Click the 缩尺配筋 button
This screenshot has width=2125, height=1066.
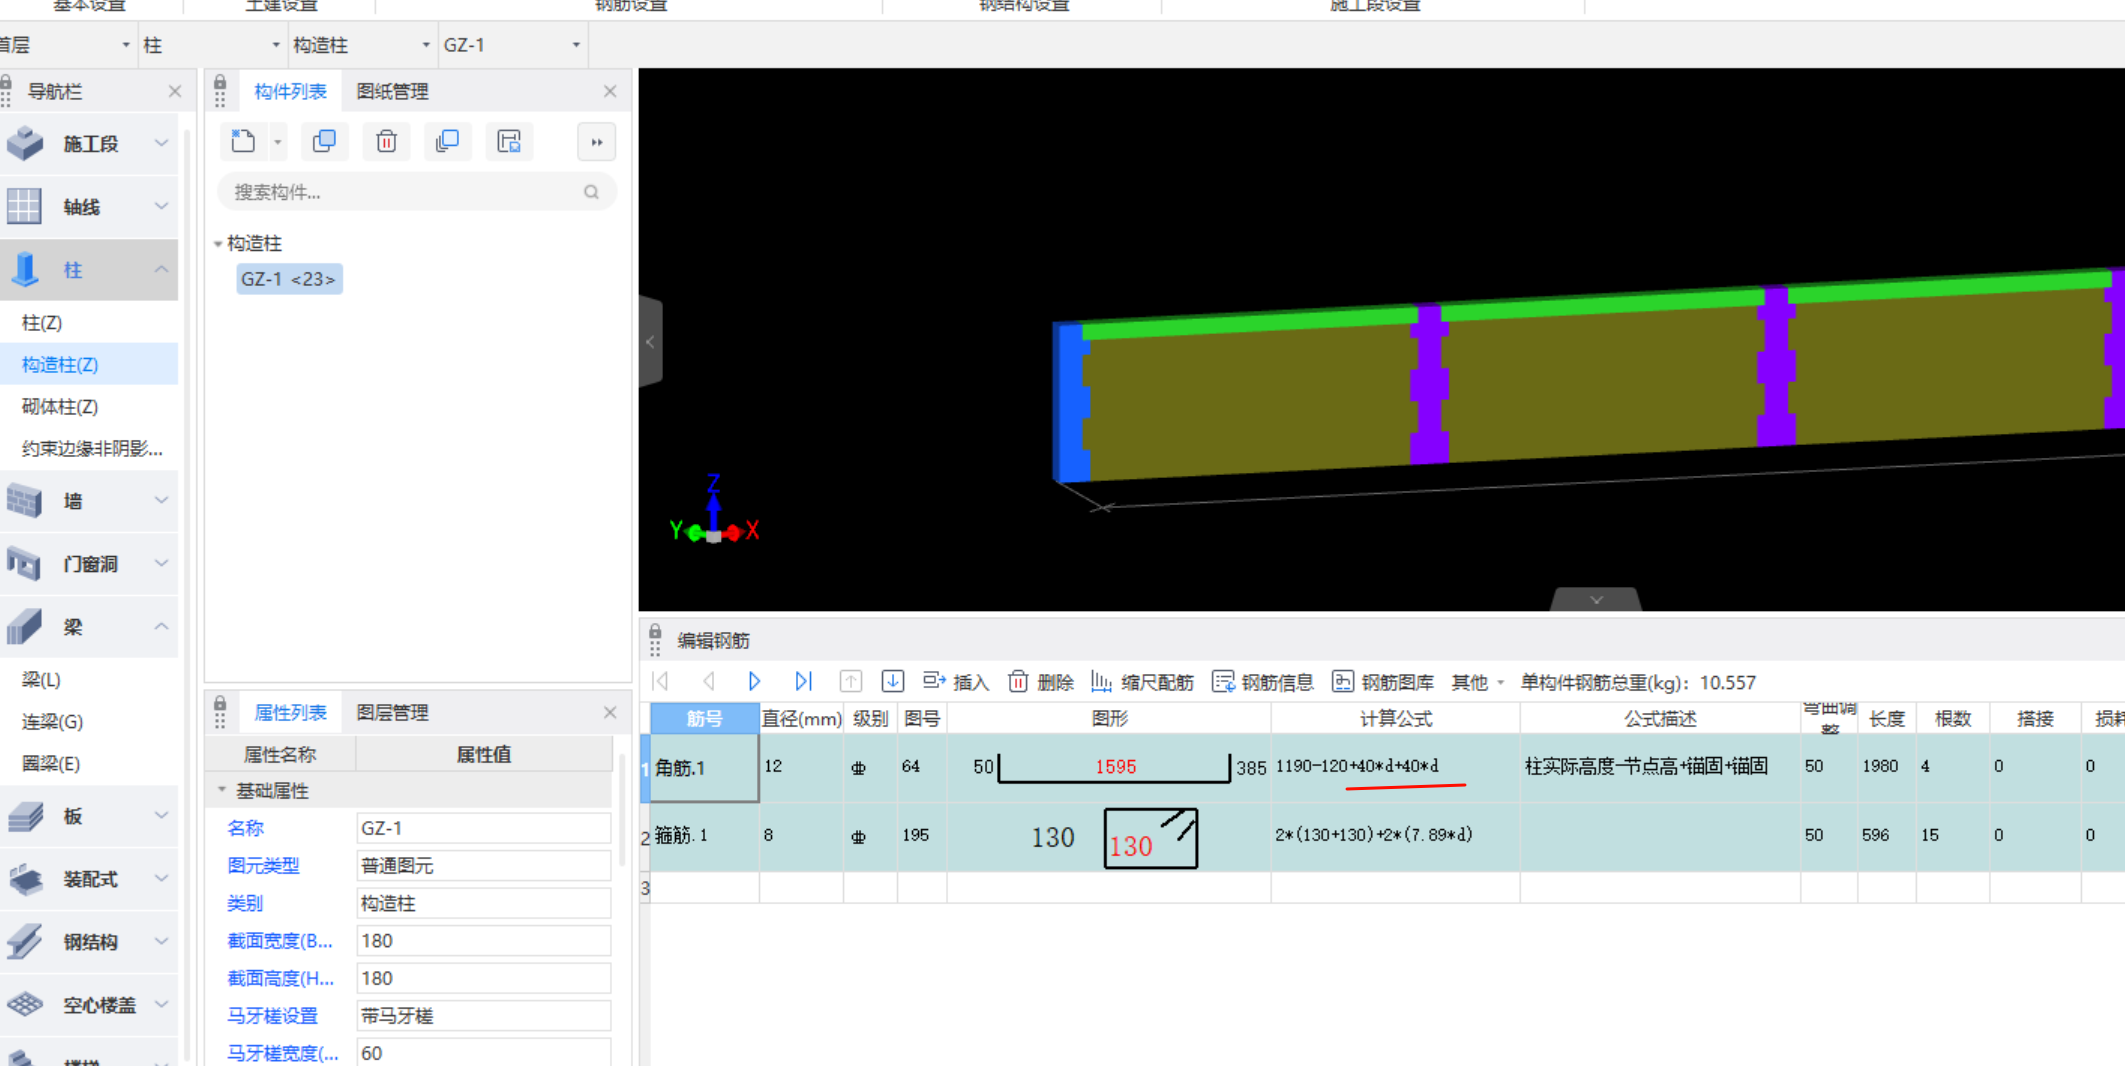1142,682
